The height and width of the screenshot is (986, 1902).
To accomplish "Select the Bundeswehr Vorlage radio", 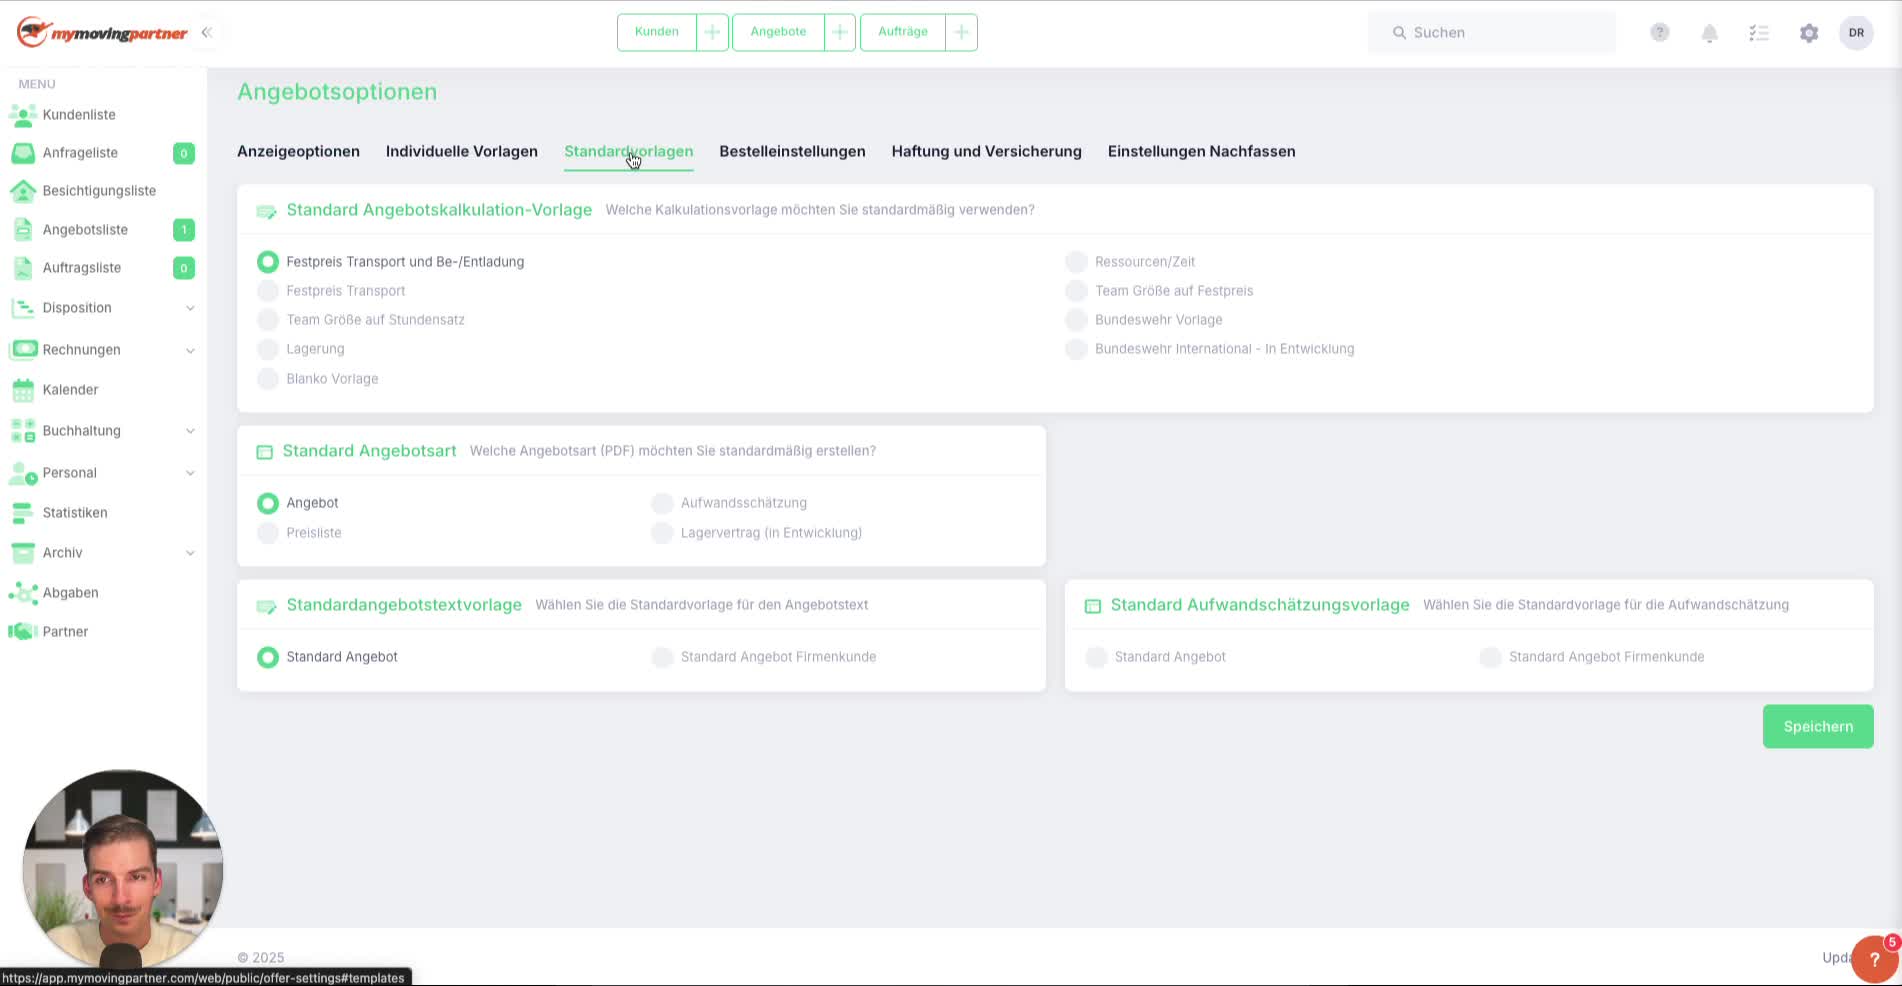I will (1076, 320).
